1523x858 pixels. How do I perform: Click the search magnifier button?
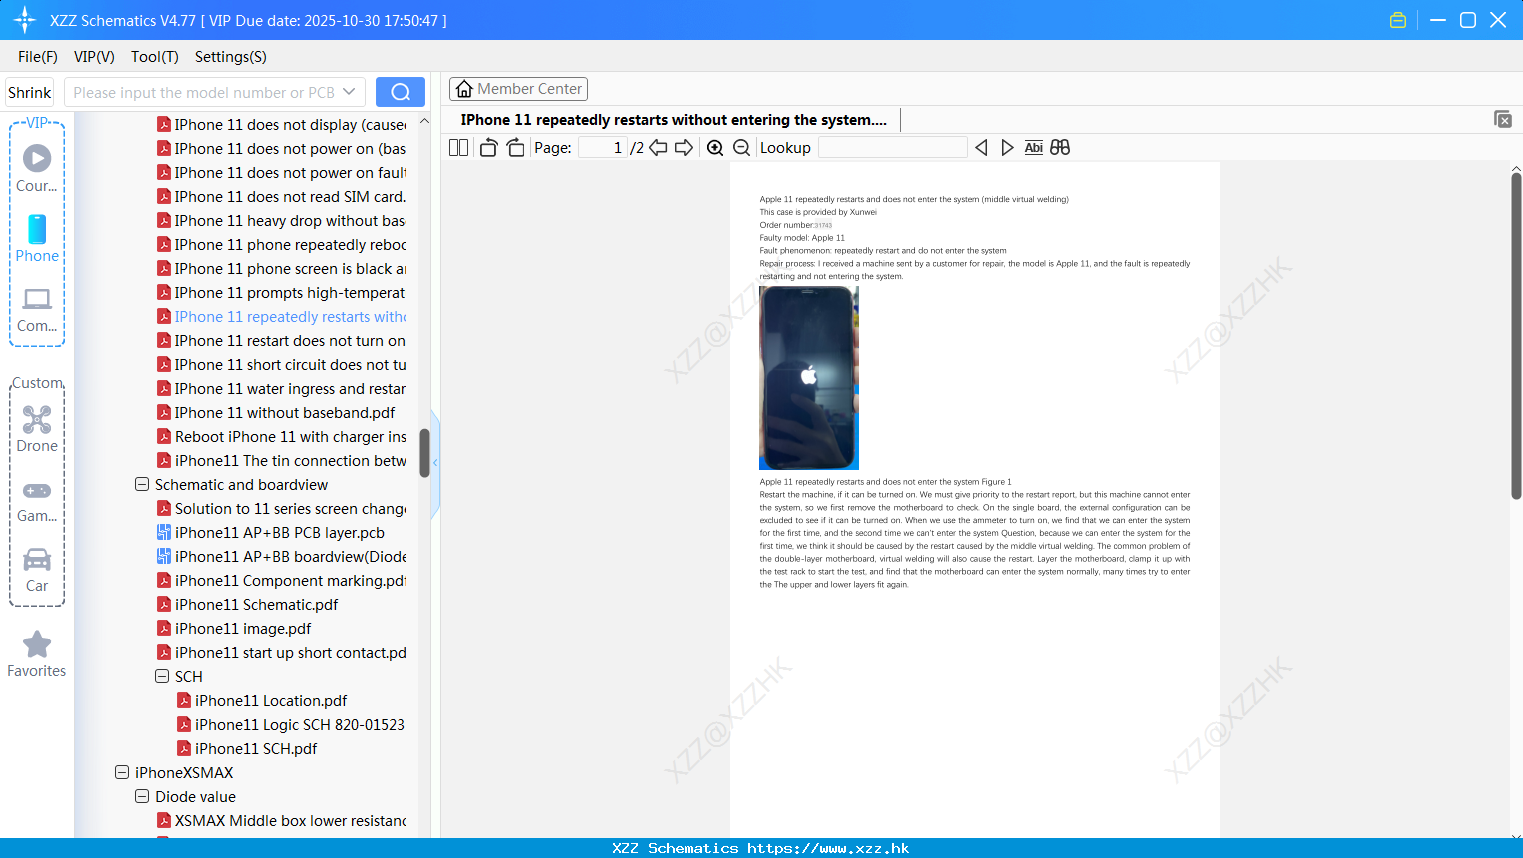[400, 92]
